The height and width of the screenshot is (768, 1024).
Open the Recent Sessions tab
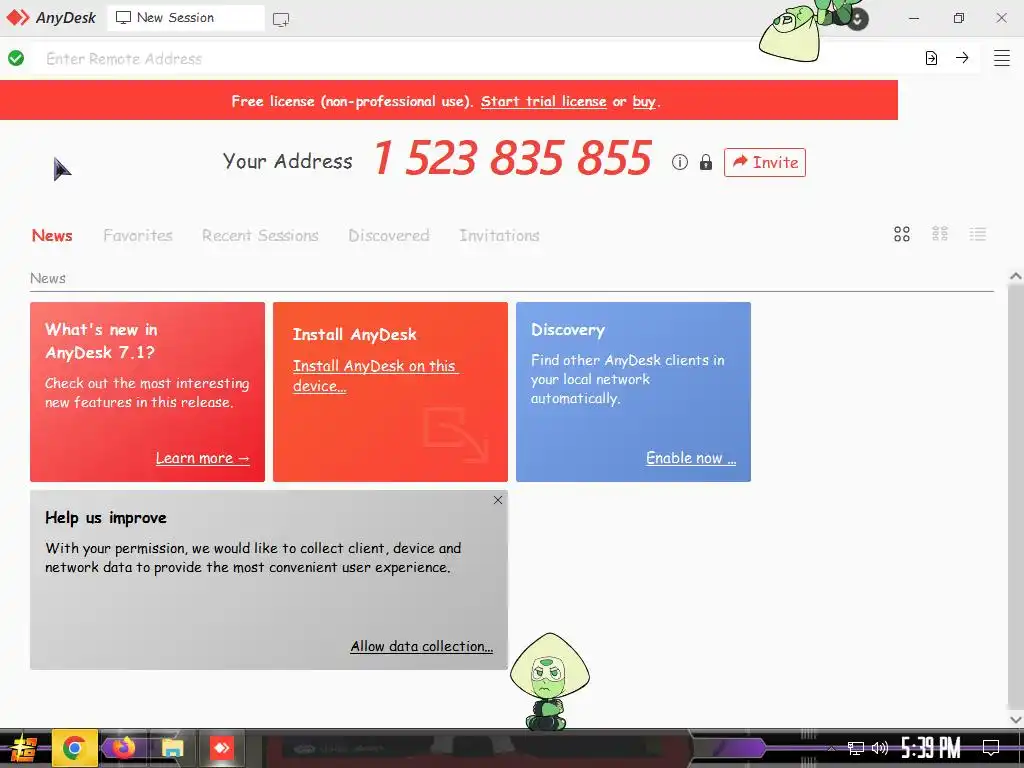pos(260,235)
